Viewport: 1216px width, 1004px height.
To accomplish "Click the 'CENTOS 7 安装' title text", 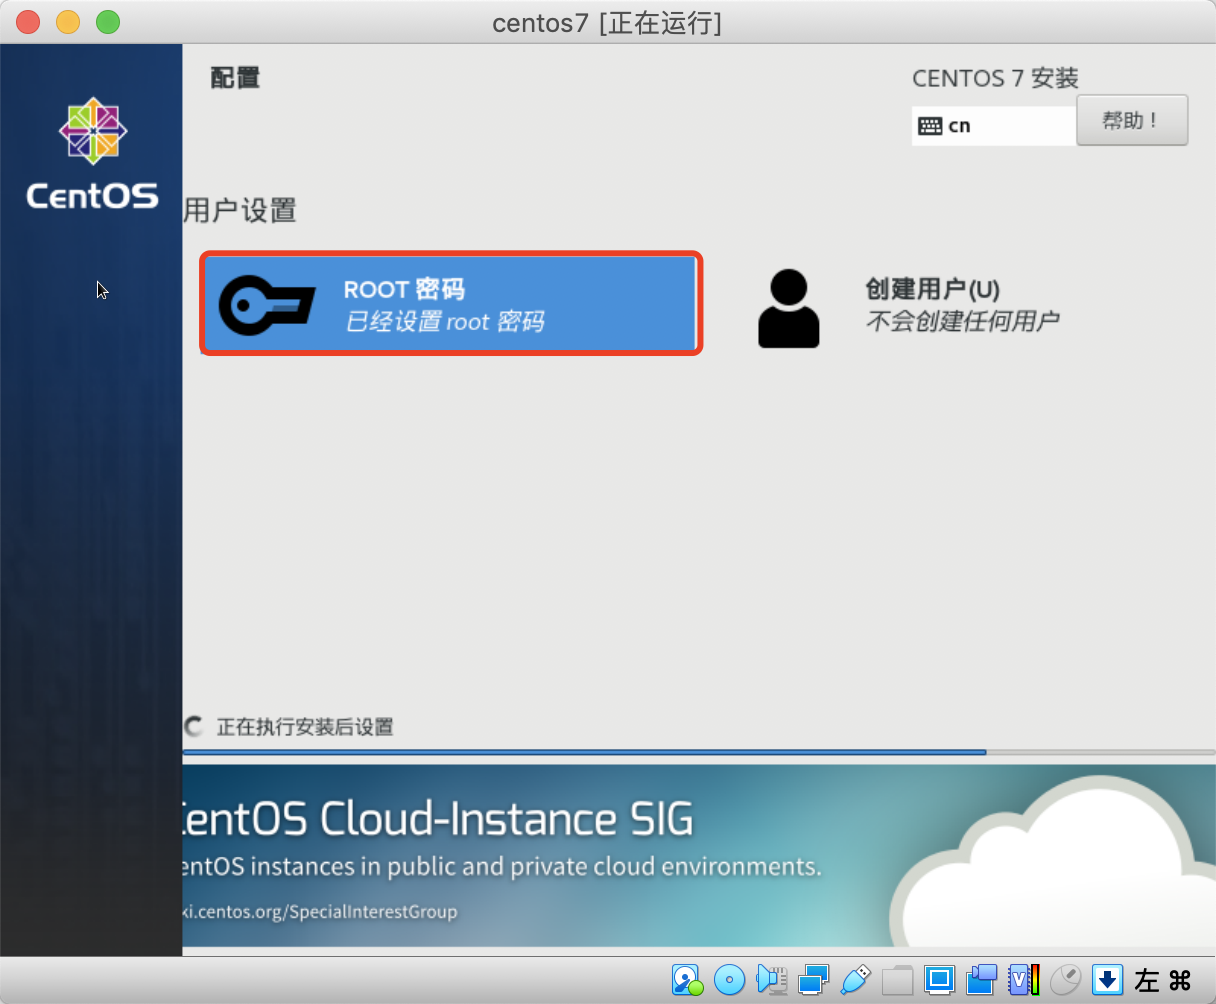I will [995, 78].
